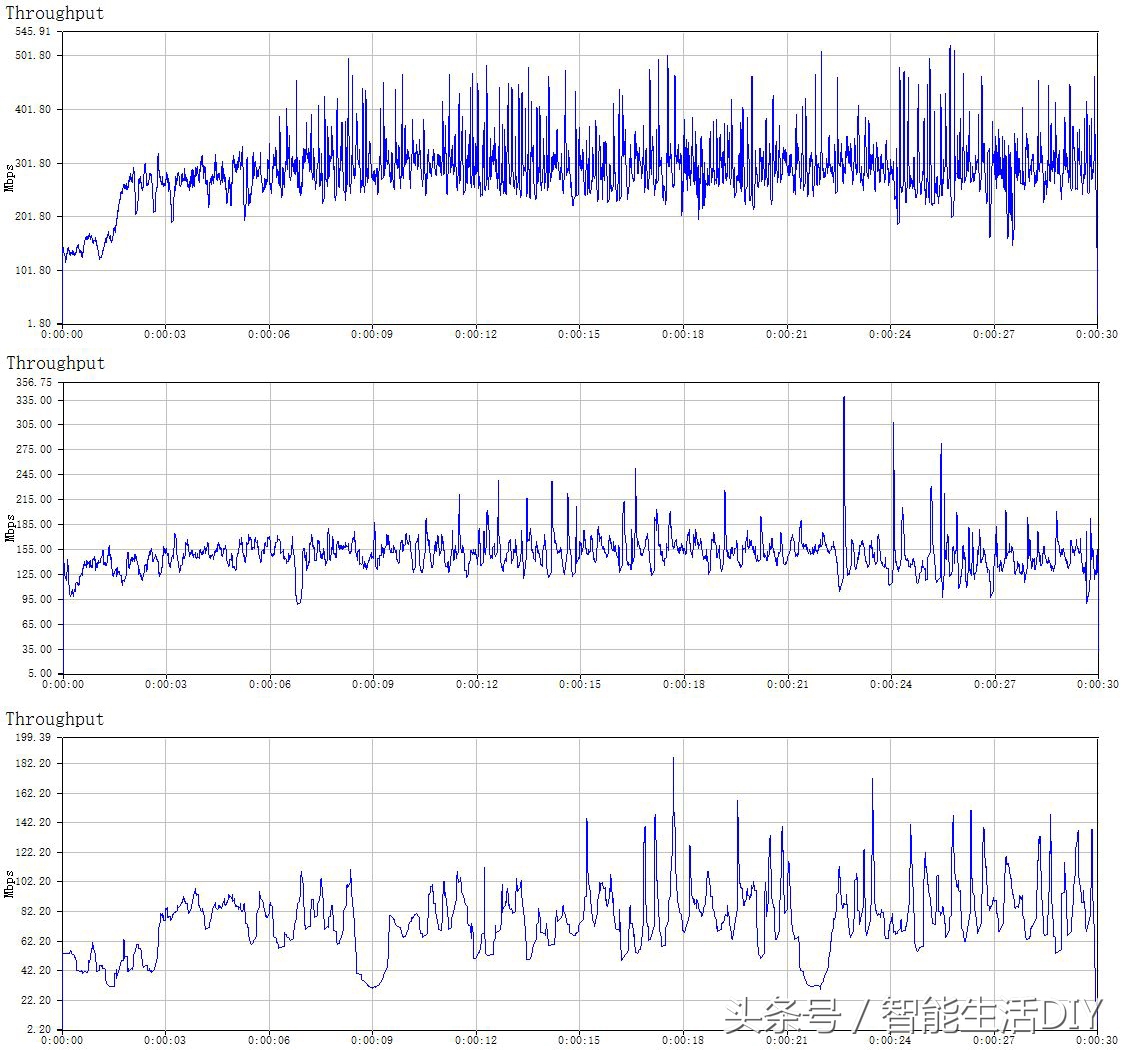Click 0:00:24 time label under the second chart
This screenshot has width=1128, height=1050.
click(x=891, y=685)
